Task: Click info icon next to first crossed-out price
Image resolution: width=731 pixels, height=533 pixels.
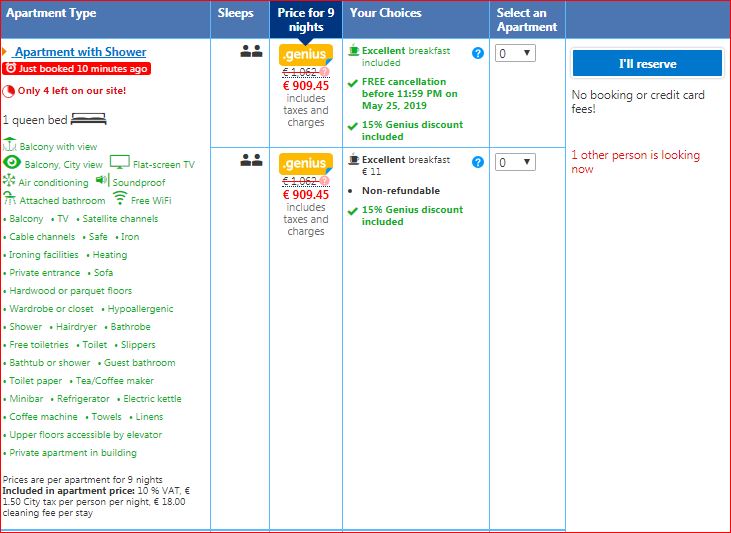Action: (x=324, y=72)
